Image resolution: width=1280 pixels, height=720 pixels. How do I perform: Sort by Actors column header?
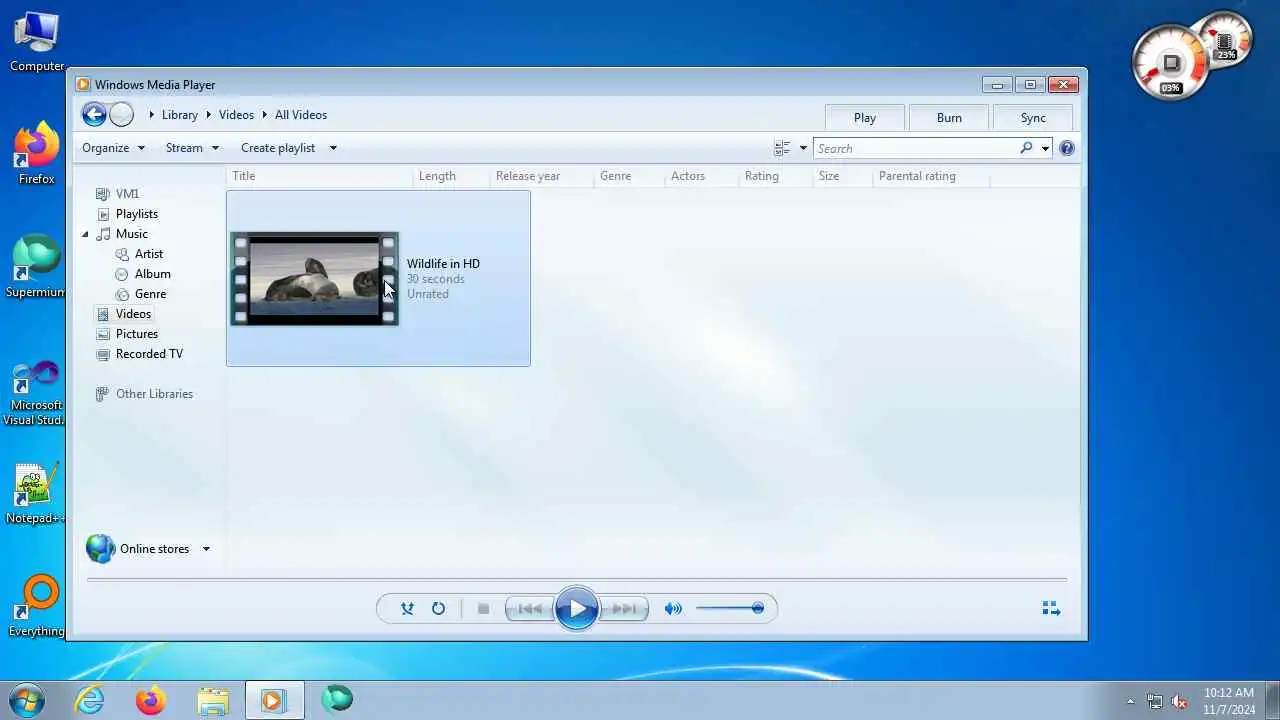click(x=688, y=176)
